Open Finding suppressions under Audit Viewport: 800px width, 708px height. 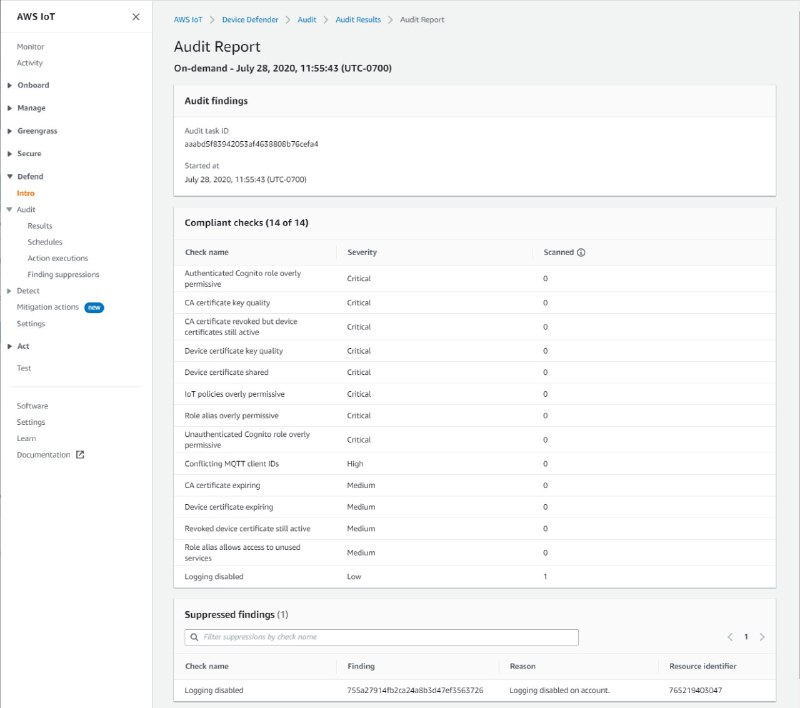(x=64, y=274)
